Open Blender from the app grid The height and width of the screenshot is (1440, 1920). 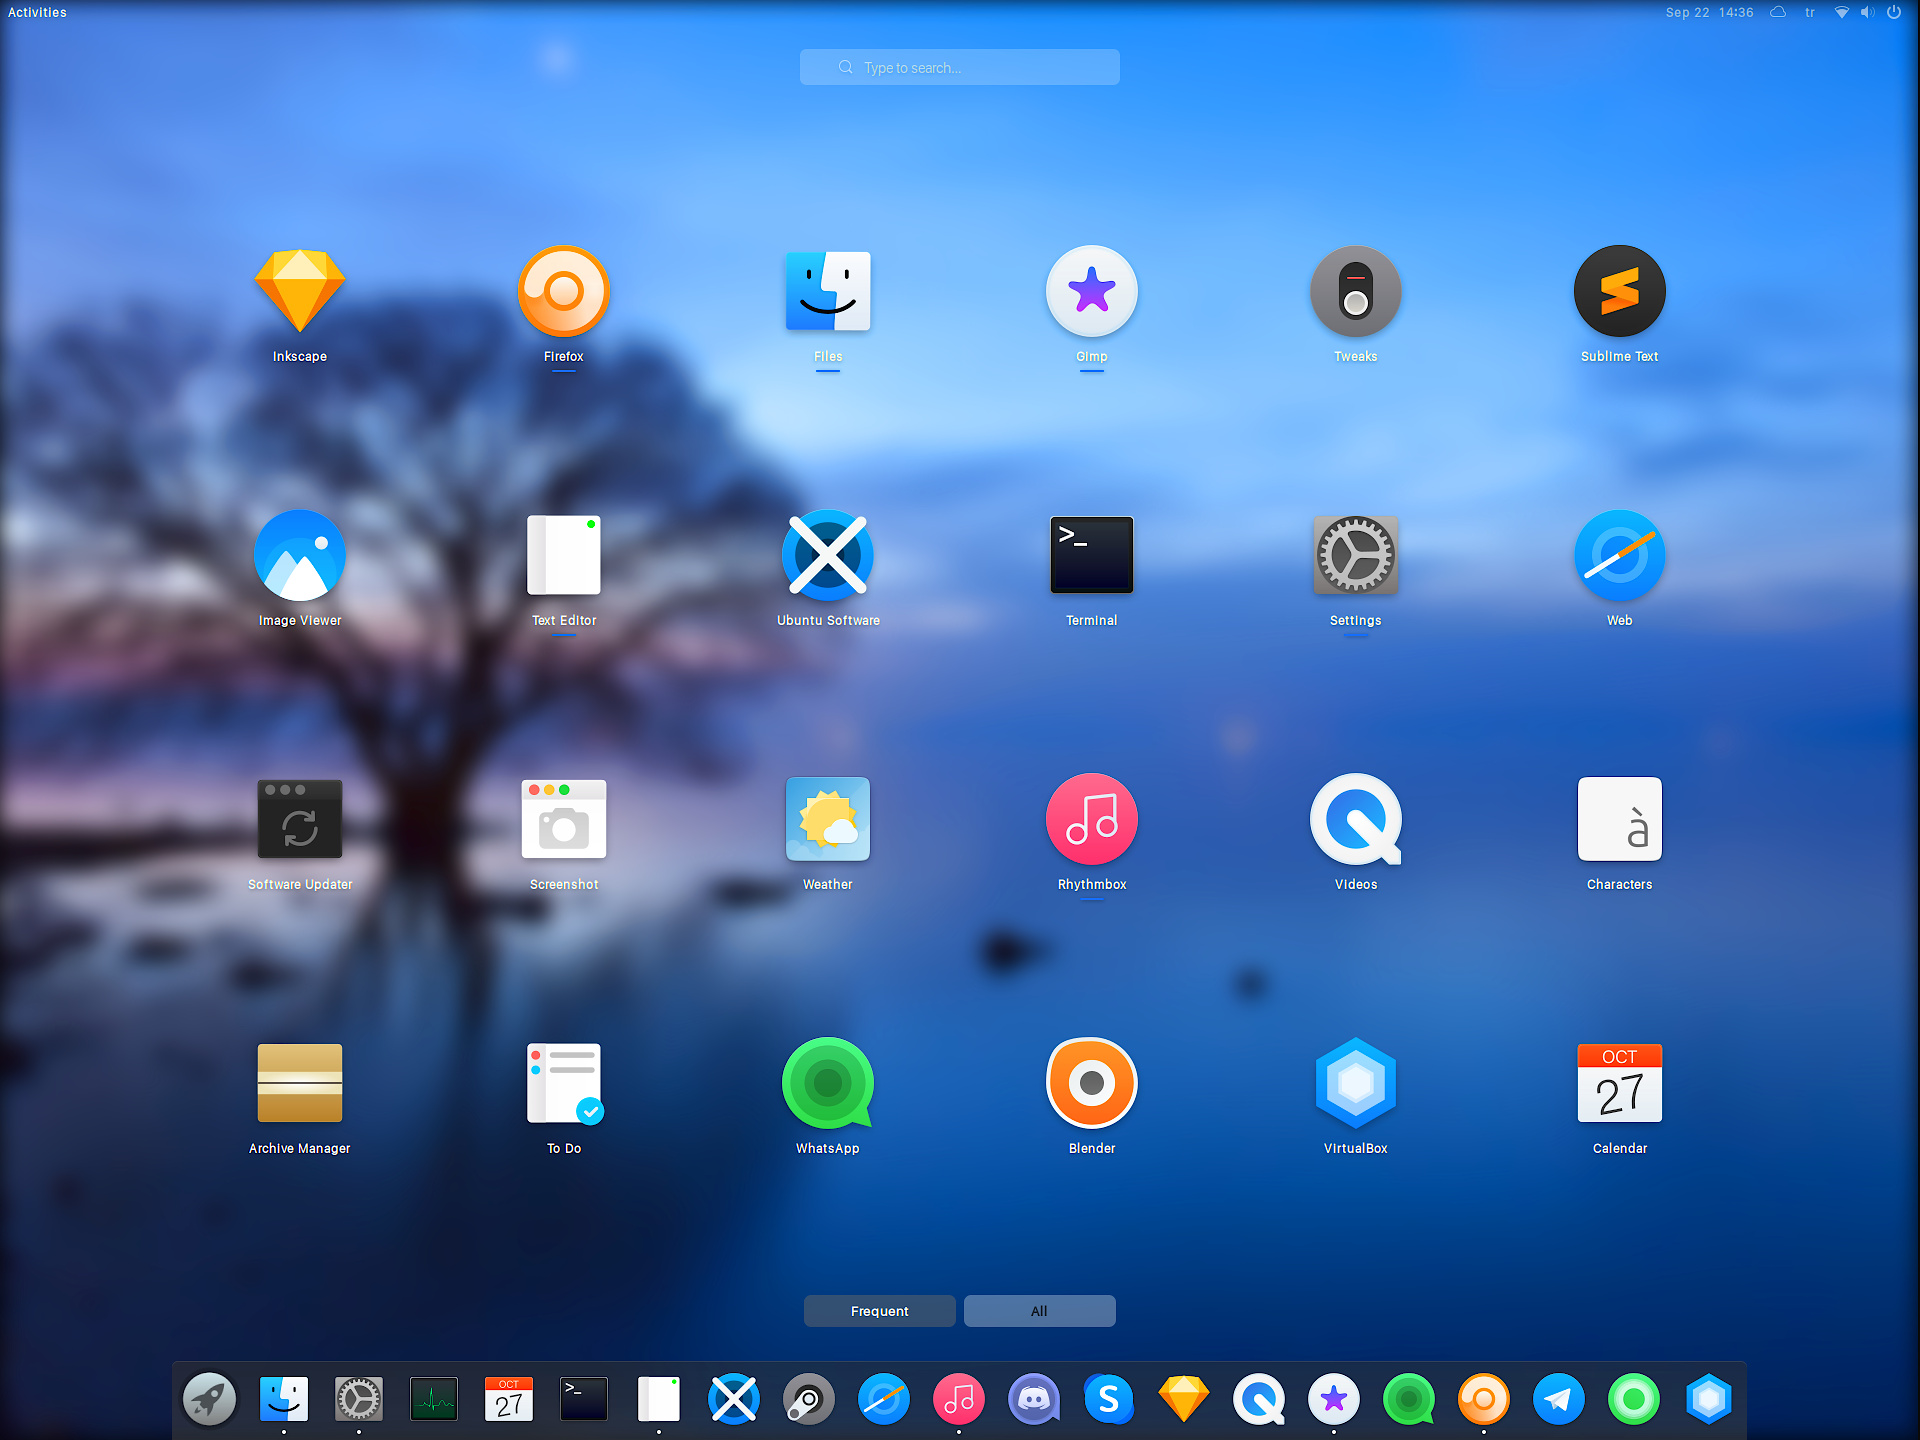pyautogui.click(x=1092, y=1083)
